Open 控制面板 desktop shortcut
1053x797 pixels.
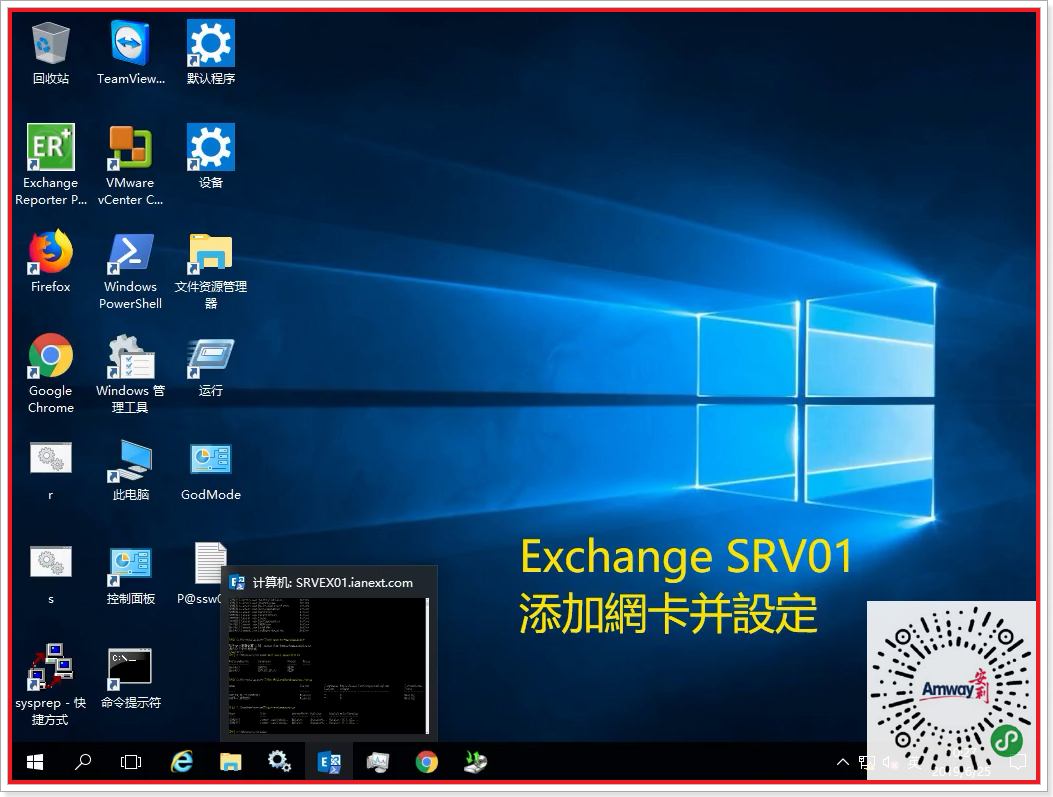coord(130,575)
